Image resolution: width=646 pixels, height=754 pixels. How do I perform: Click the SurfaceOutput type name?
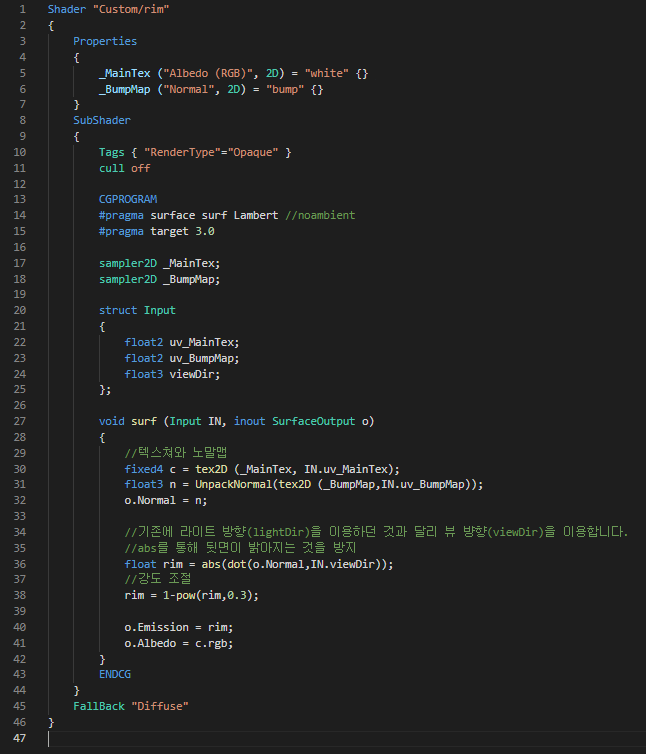tap(314, 421)
